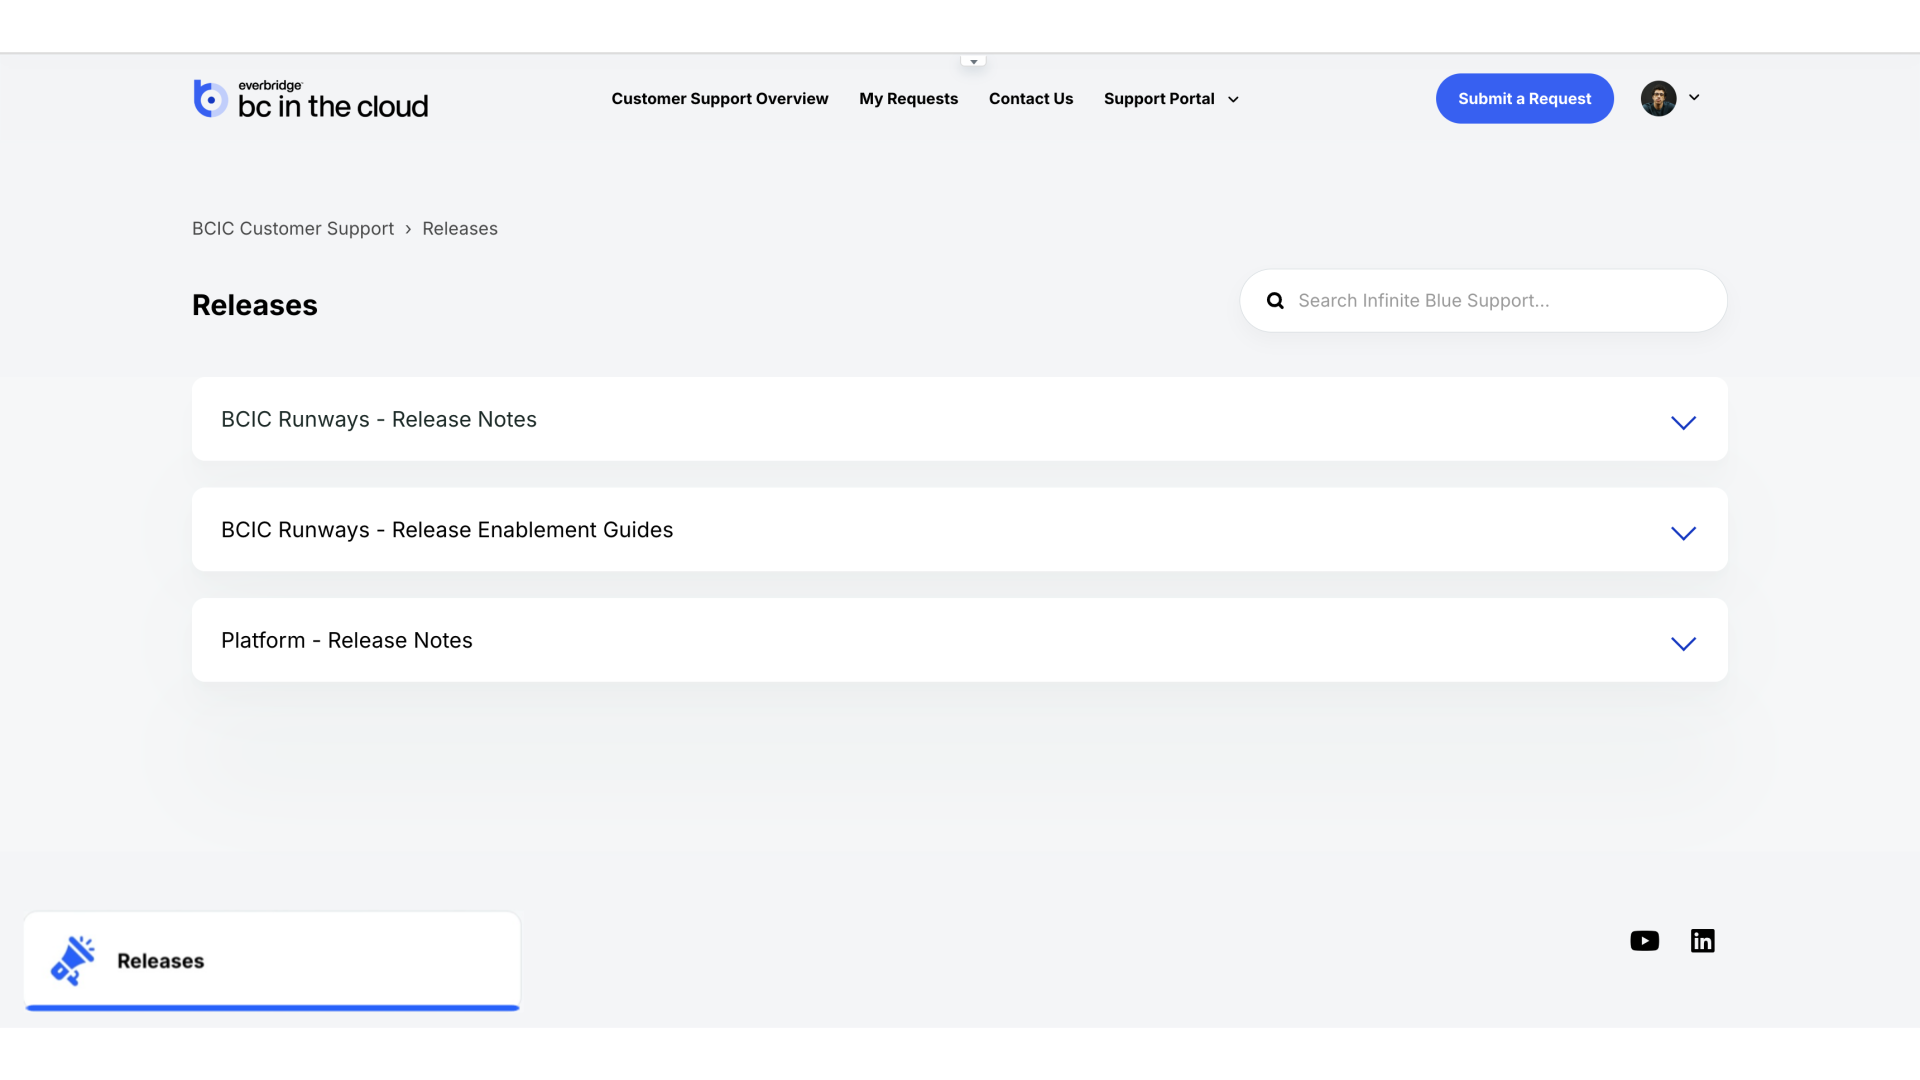Open the profile dropdown arrow
Screen dimensions: 1920x1080
click(1694, 97)
